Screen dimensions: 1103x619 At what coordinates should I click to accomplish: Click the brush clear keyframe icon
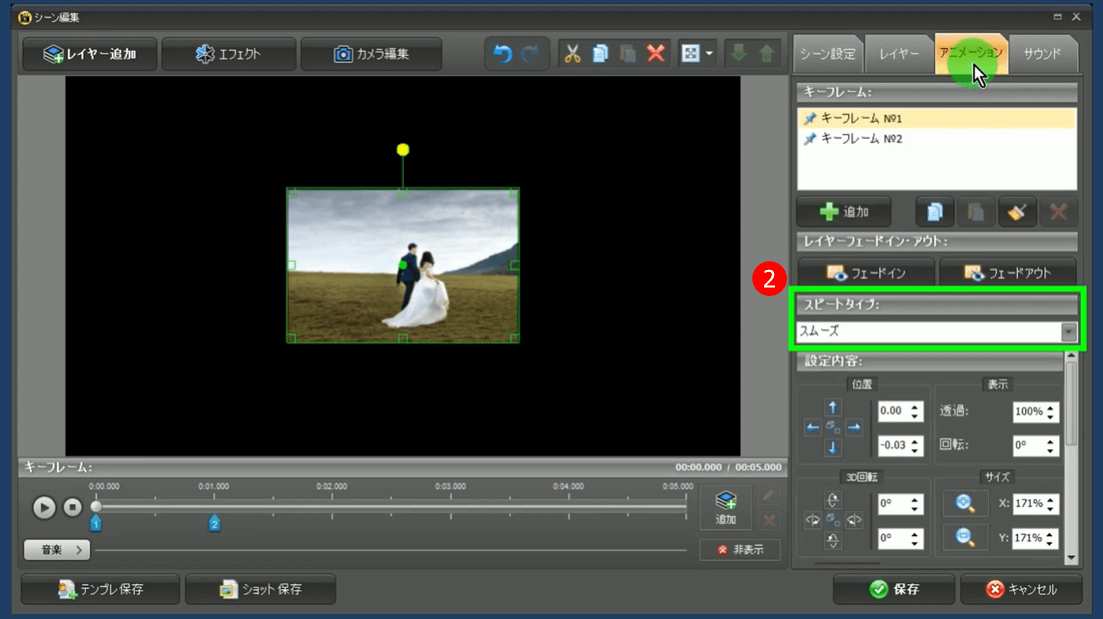1017,212
